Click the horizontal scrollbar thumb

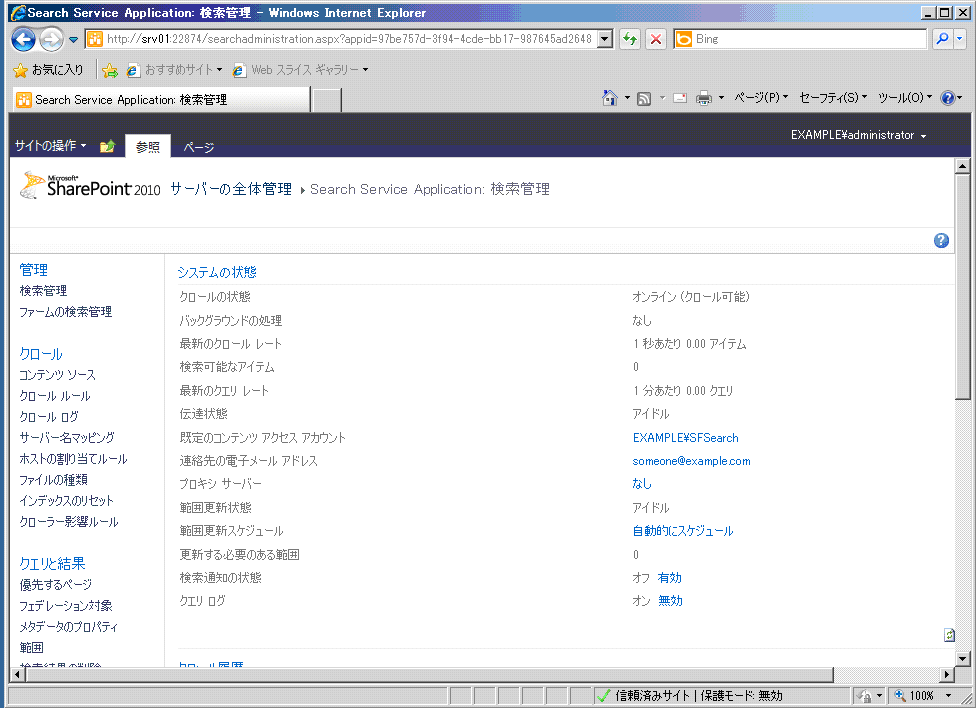point(429,674)
